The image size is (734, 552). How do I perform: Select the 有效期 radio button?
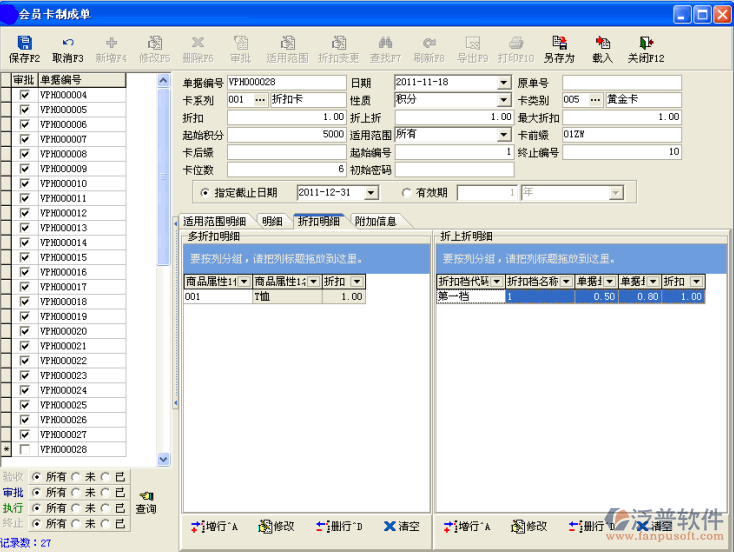click(x=406, y=193)
